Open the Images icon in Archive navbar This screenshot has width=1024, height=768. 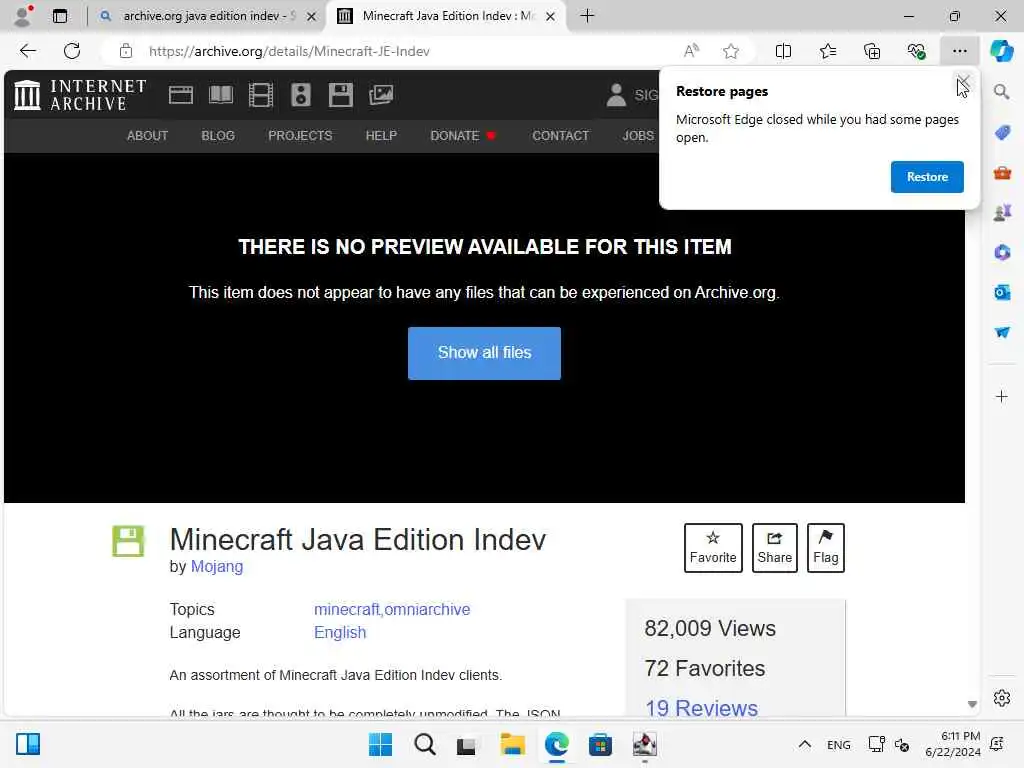point(381,95)
